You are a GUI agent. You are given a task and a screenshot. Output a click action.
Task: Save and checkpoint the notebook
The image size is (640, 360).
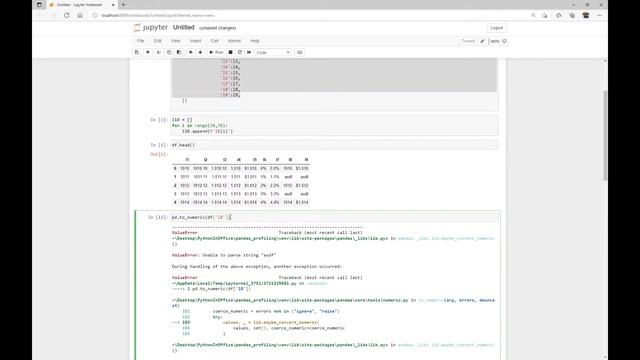(137, 52)
